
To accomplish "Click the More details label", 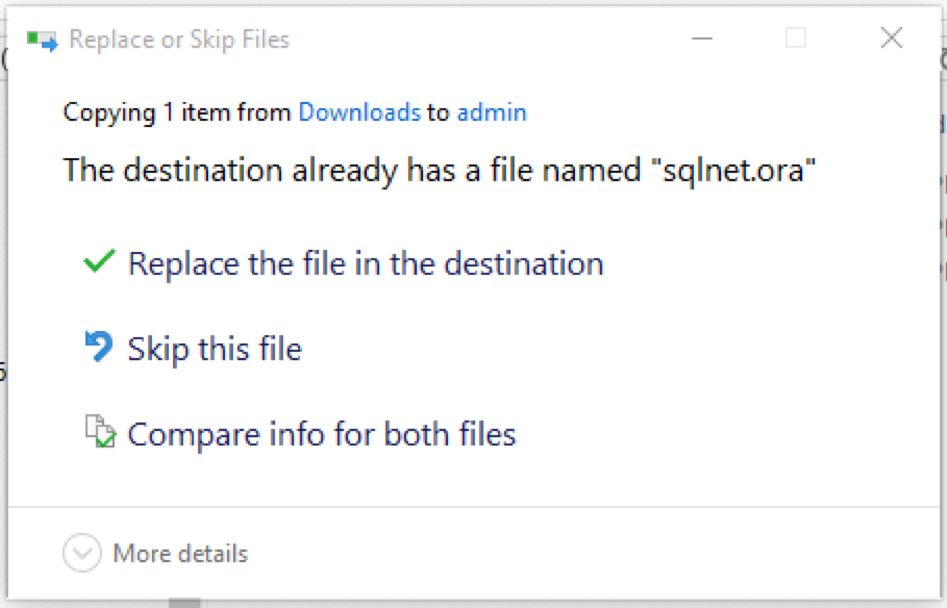I will pos(180,553).
